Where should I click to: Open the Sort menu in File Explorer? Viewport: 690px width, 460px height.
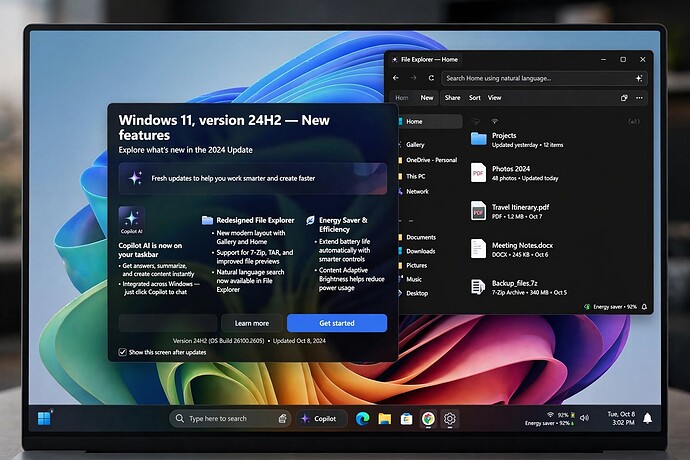475,98
